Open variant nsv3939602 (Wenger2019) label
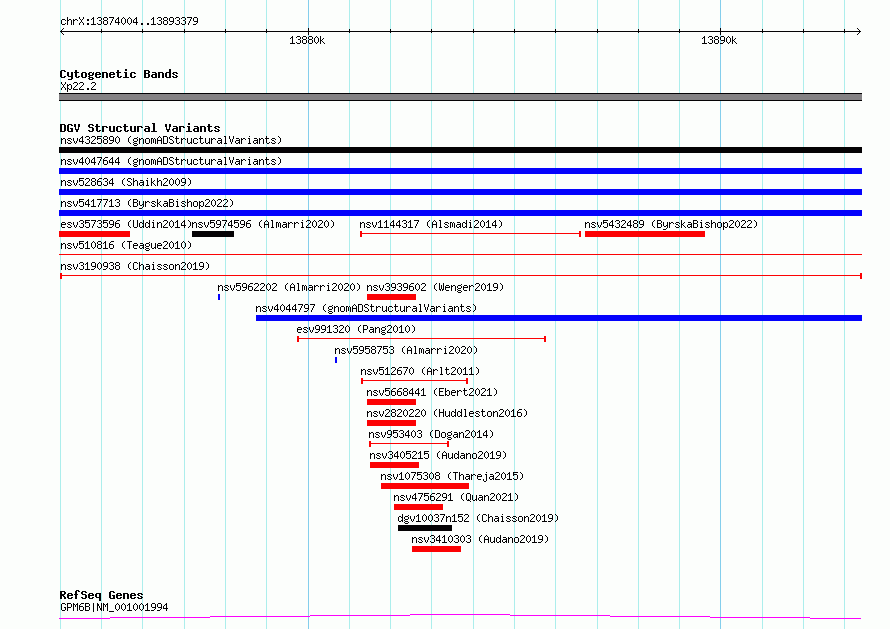 (435, 287)
